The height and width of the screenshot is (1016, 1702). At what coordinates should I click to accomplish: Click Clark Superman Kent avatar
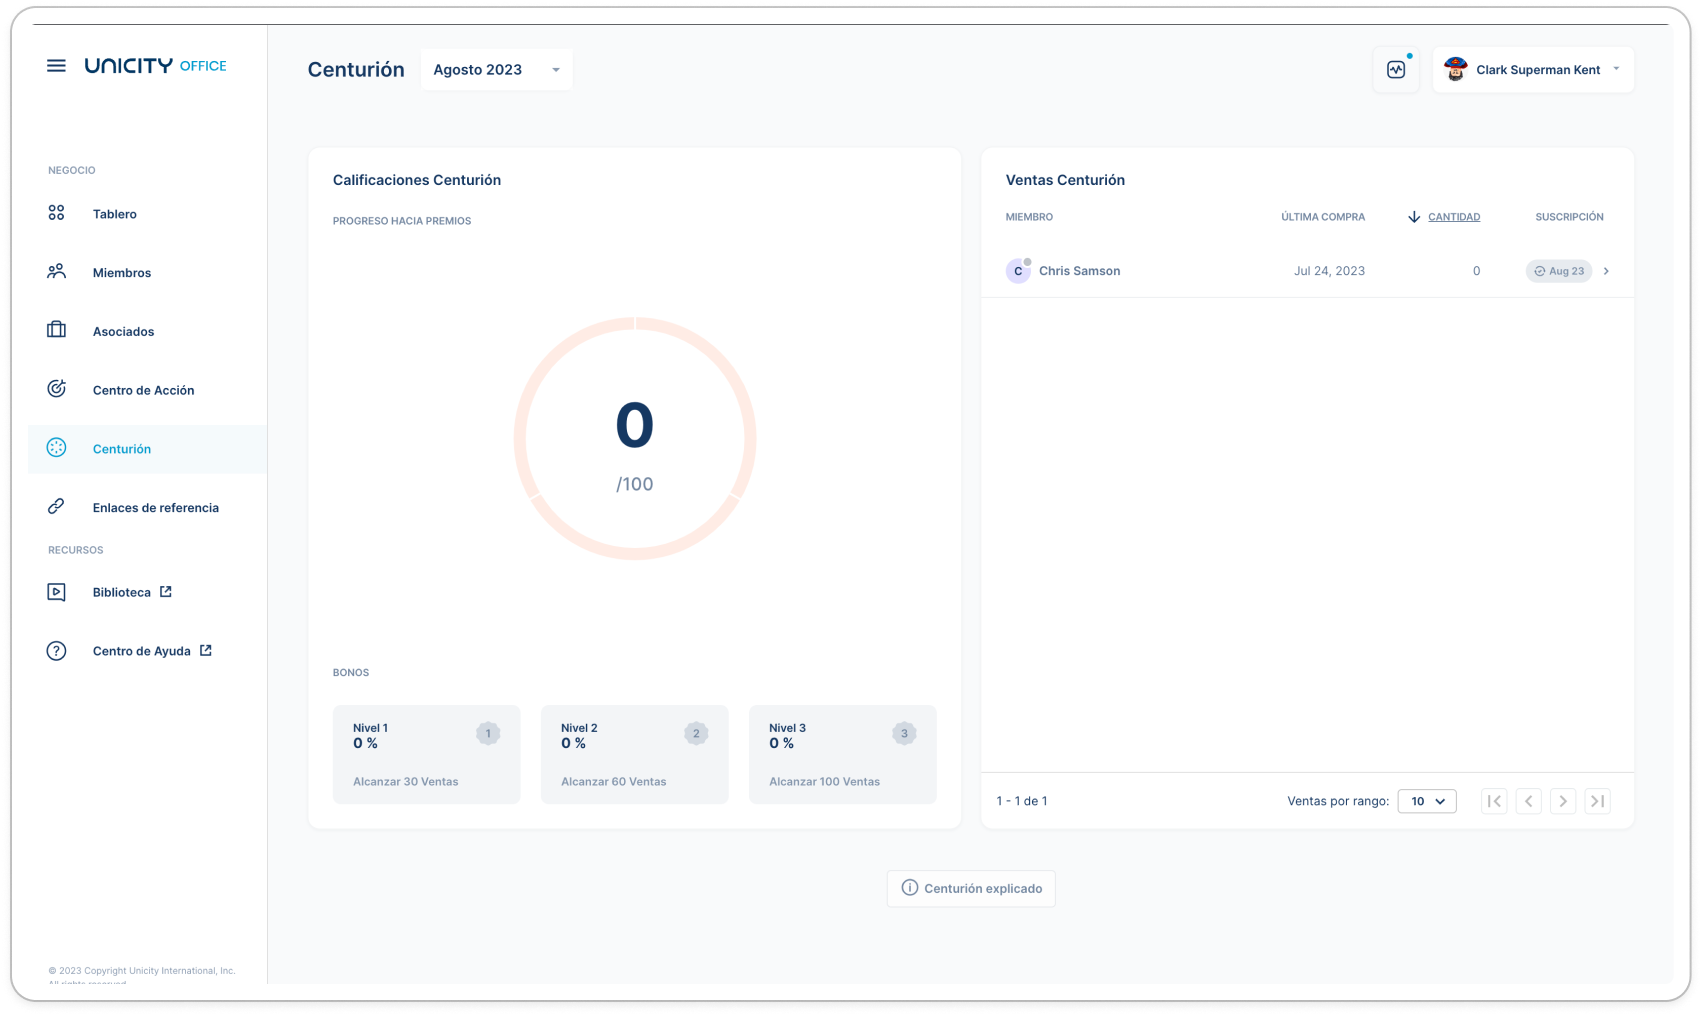[1455, 69]
